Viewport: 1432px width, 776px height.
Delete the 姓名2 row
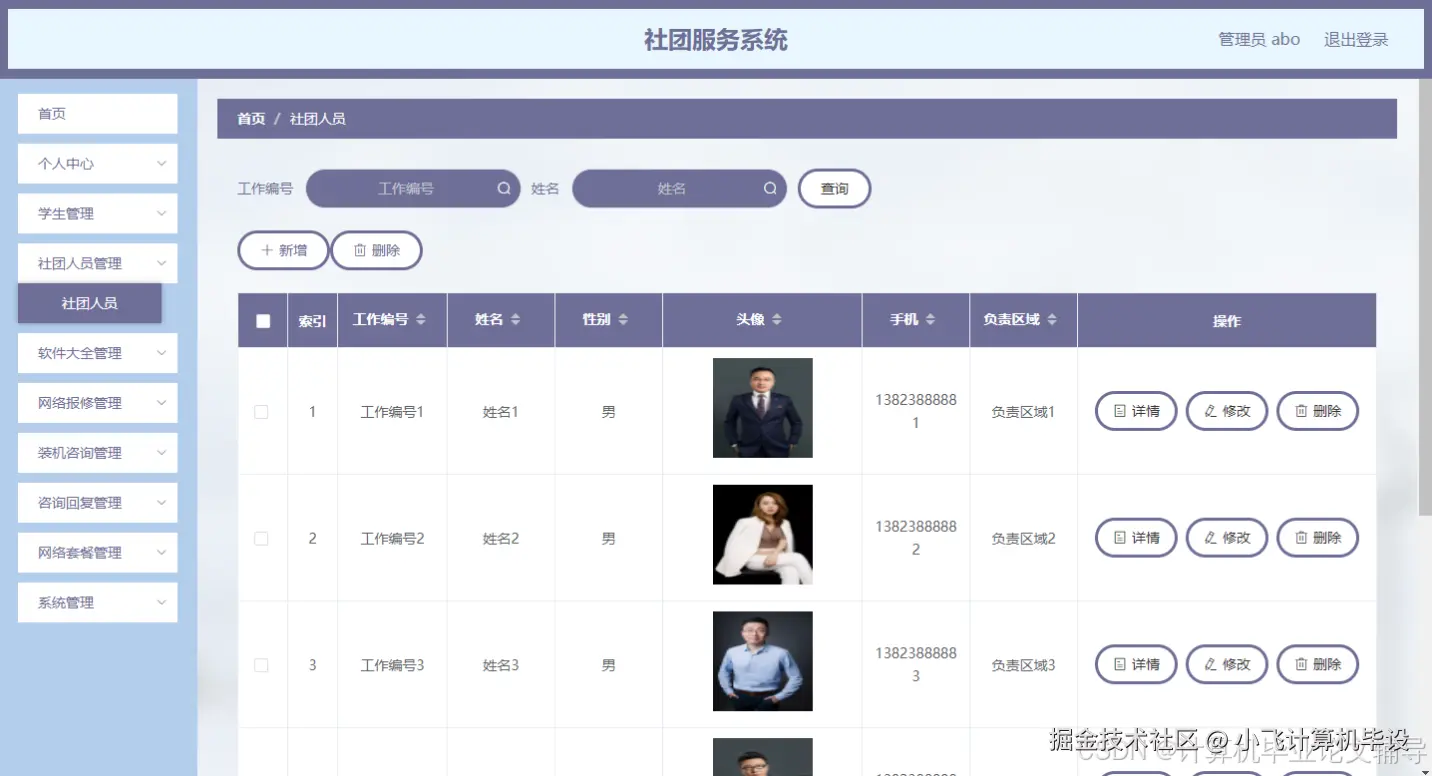point(1318,538)
